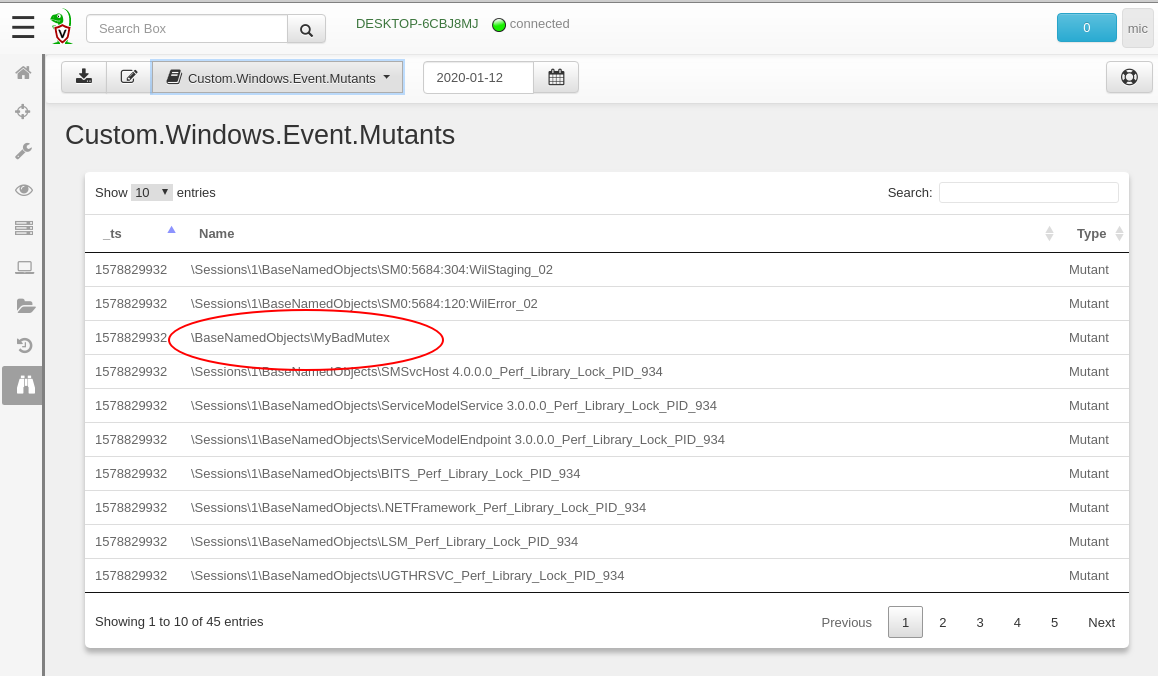This screenshot has width=1158, height=676.
Task: Click the edit pencil icon button
Action: pos(129,77)
